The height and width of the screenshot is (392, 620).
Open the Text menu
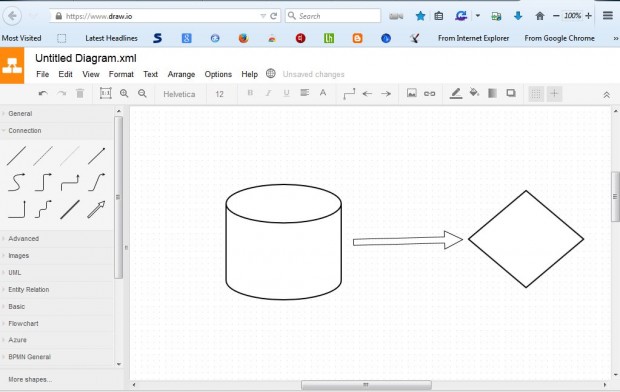(150, 74)
